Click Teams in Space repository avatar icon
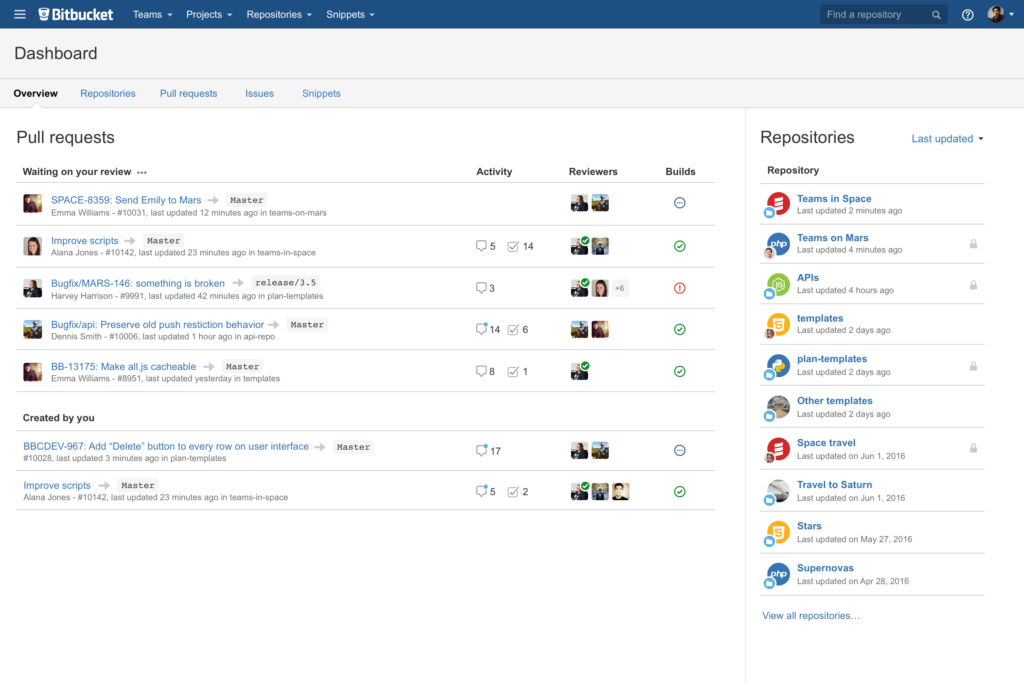Screen dimensions: 1024x683 click(778, 204)
